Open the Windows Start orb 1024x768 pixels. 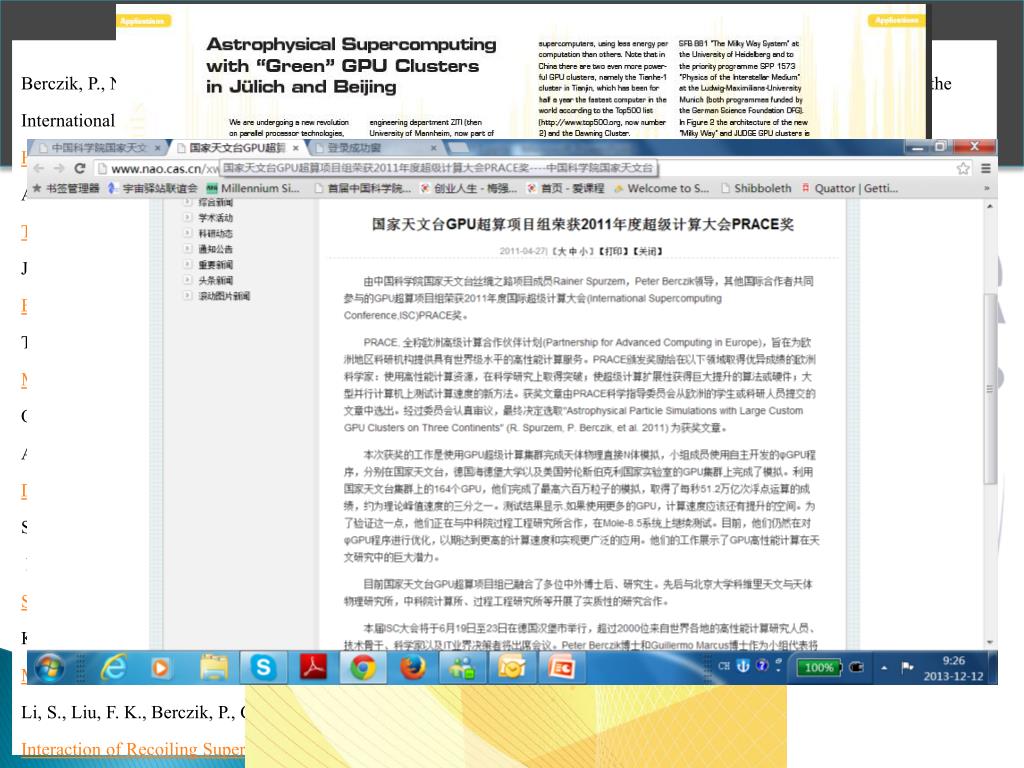click(50, 667)
